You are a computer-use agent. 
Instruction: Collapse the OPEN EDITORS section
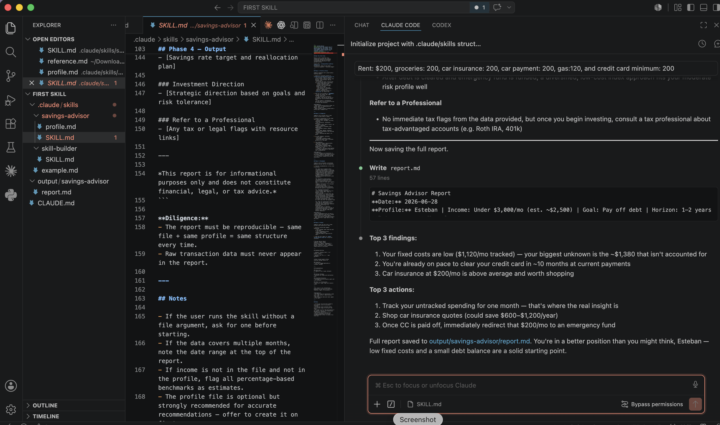73,39
